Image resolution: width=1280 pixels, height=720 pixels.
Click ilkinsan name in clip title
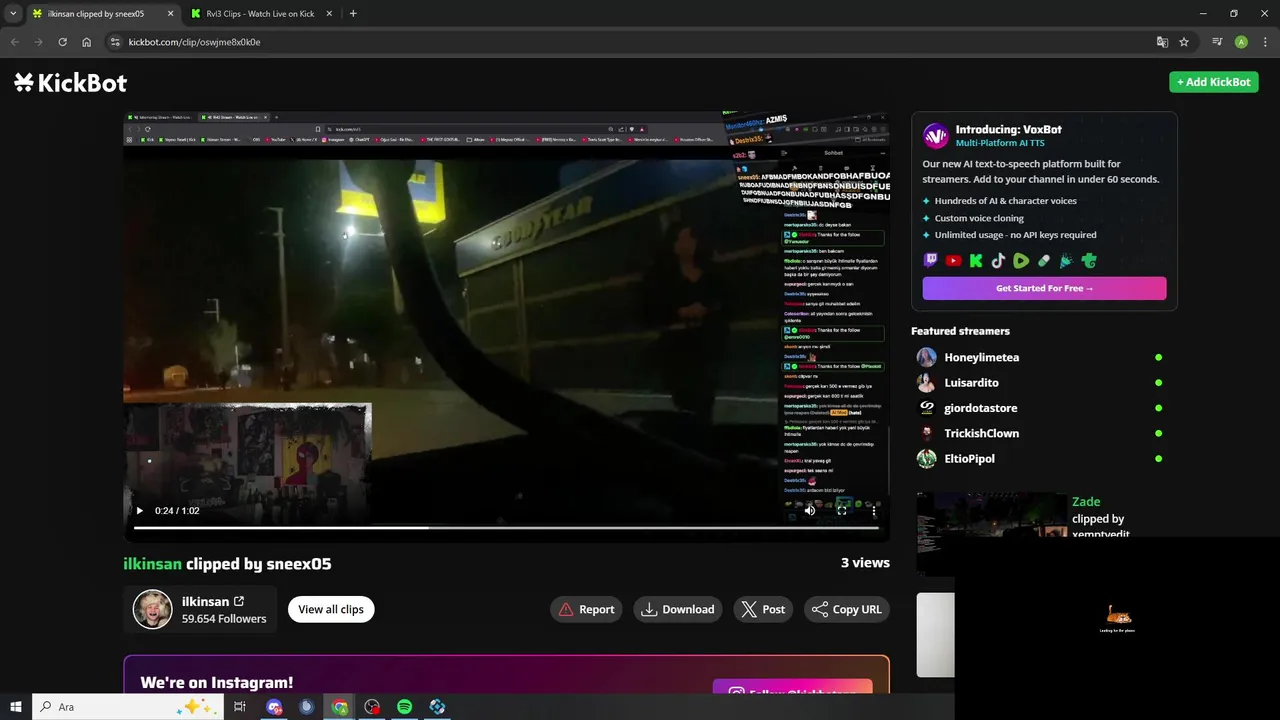[152, 564]
